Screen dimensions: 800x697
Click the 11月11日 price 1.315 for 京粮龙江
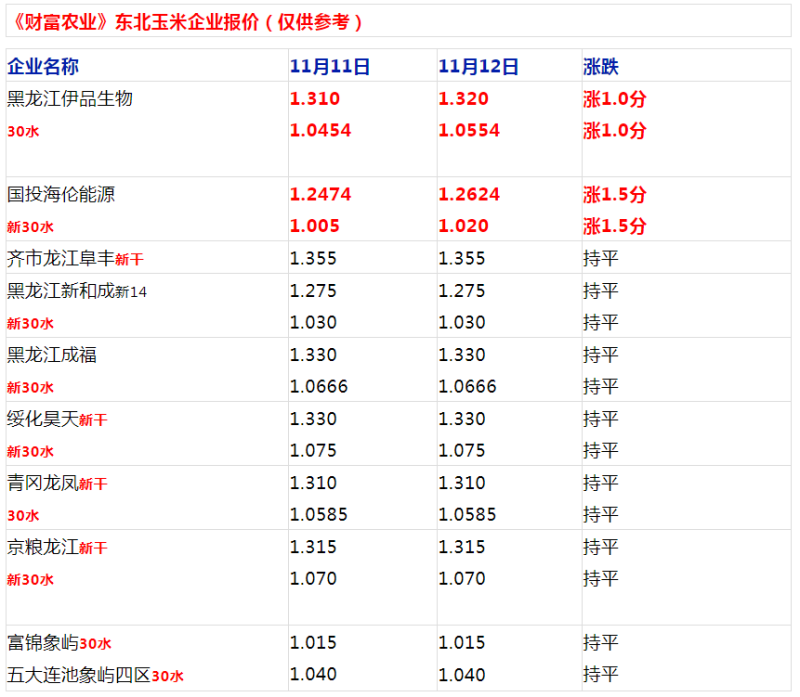313,547
